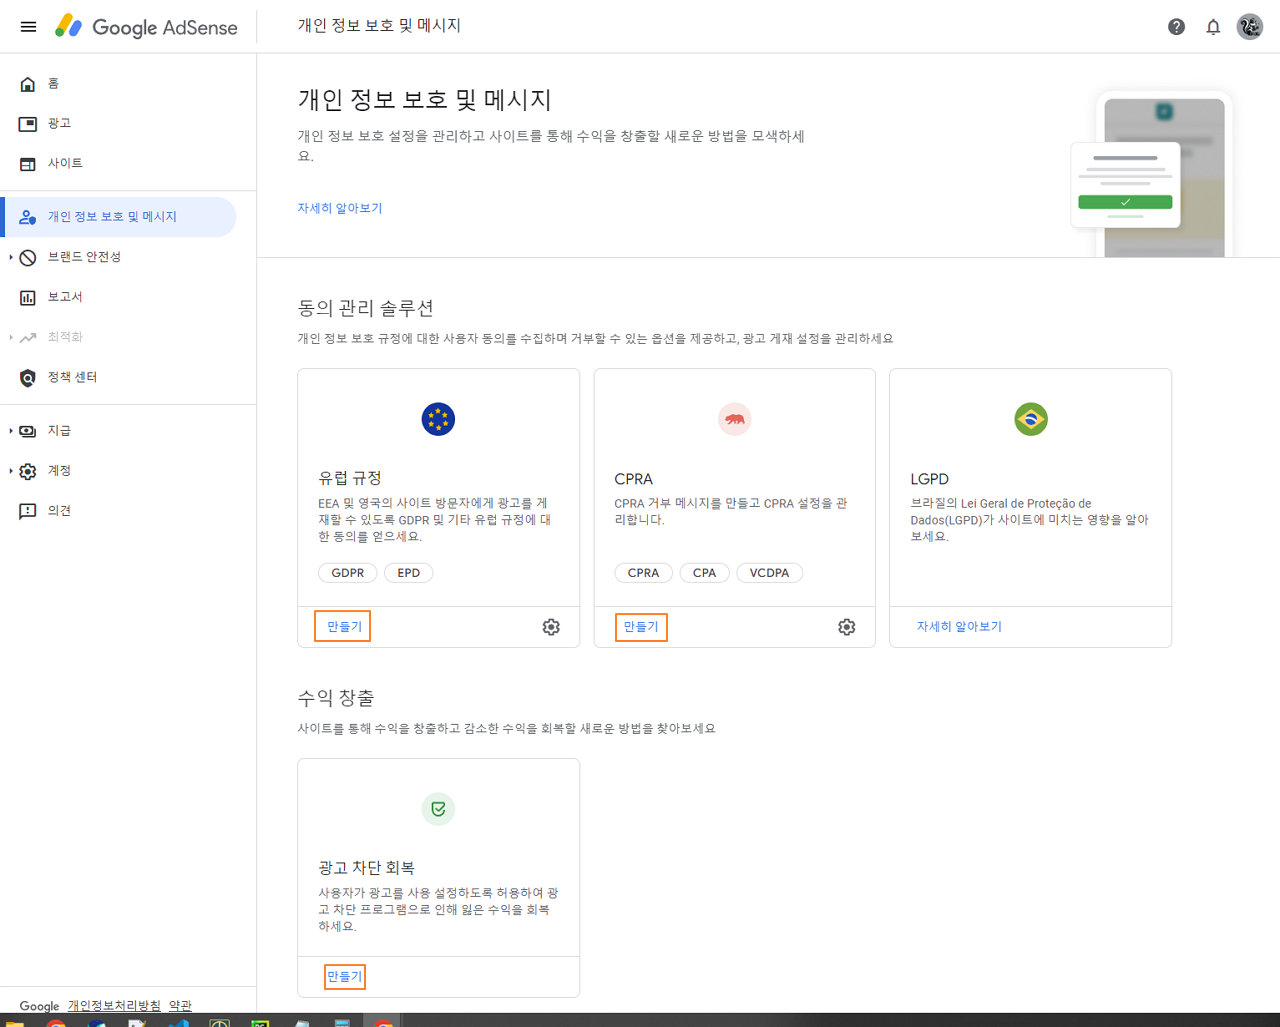Open the 개인정보처리방침 footer link
The height and width of the screenshot is (1027, 1280).
(x=114, y=1006)
